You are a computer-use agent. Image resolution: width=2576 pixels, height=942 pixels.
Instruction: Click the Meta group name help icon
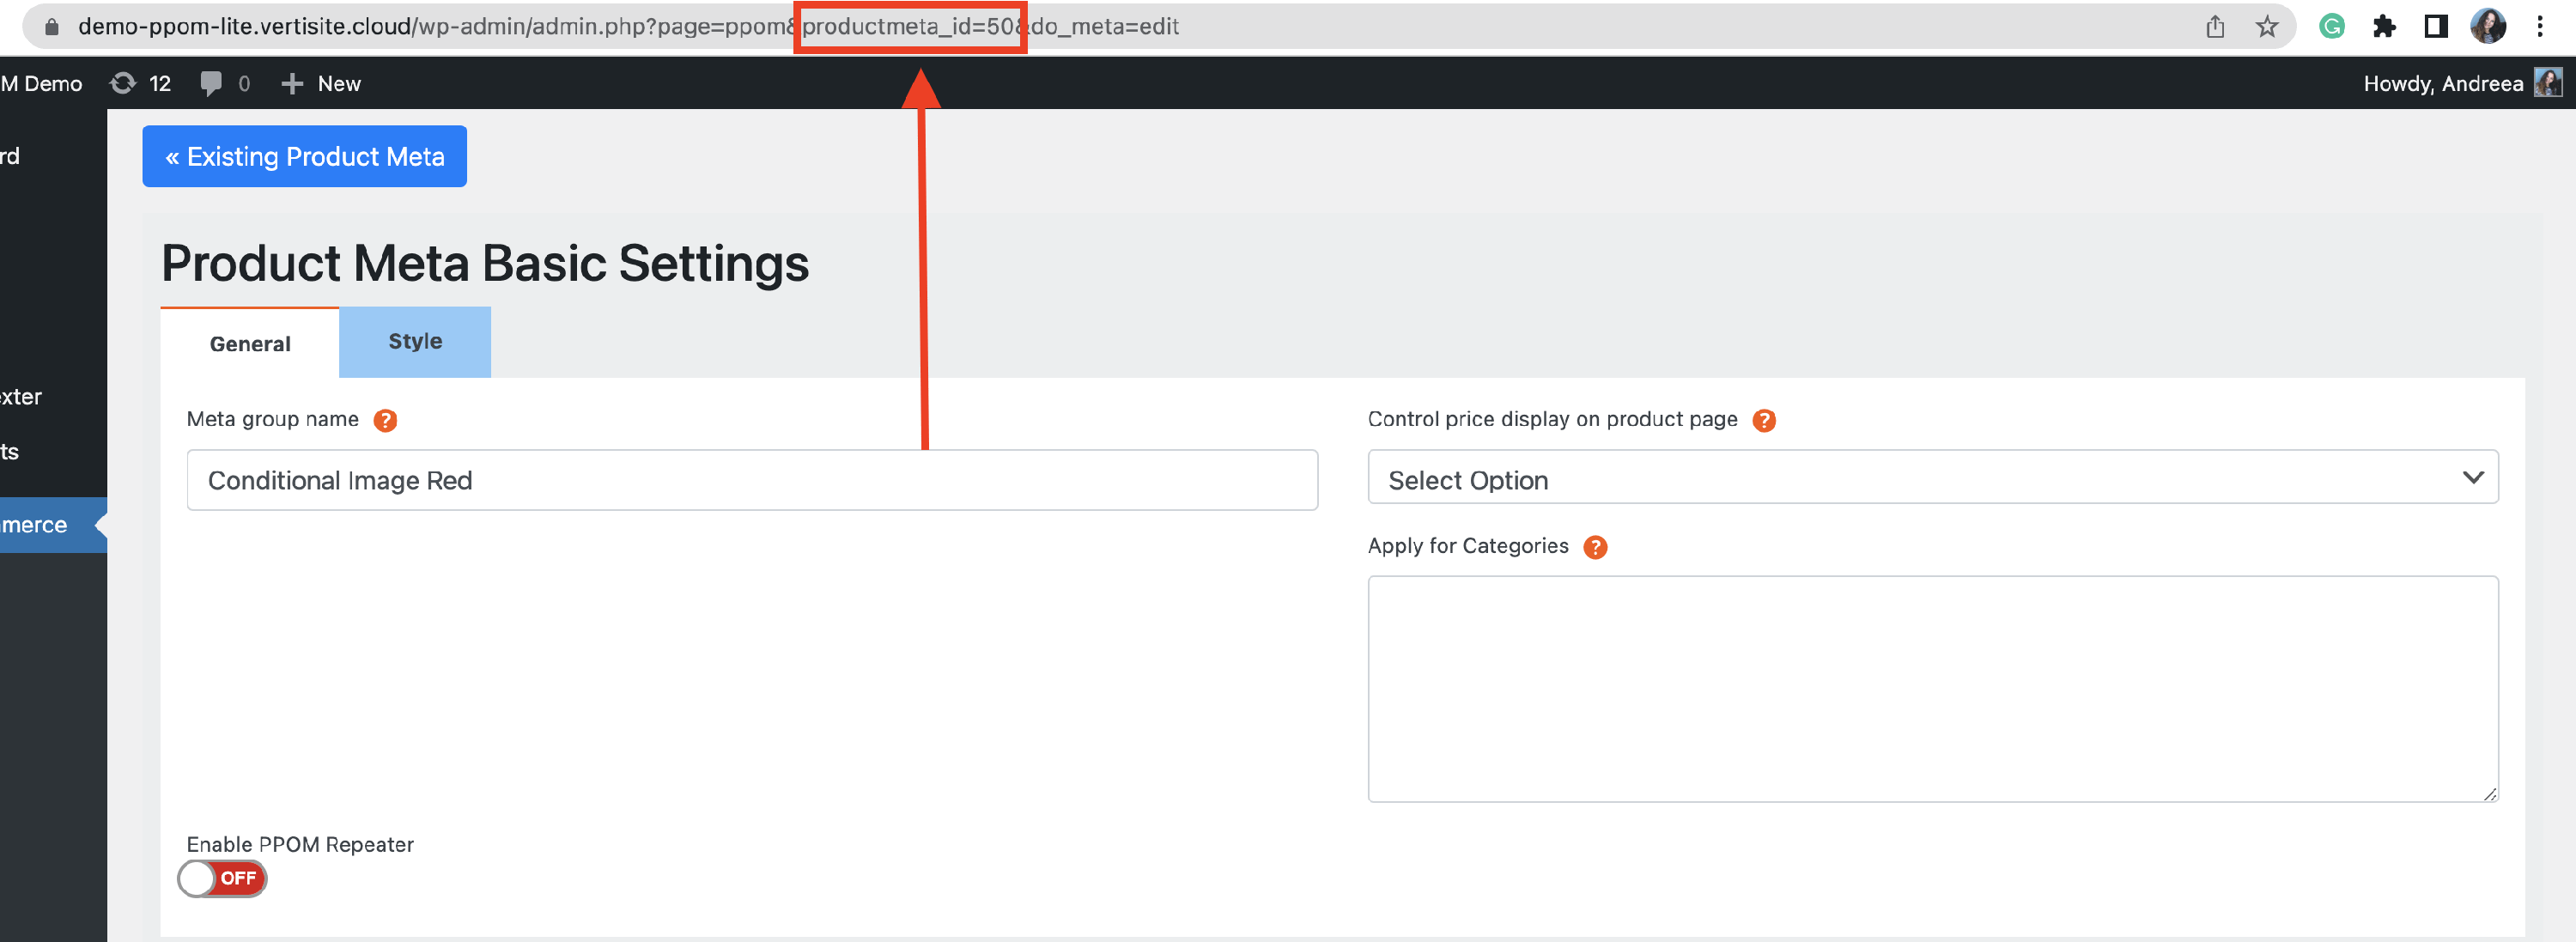coord(385,420)
